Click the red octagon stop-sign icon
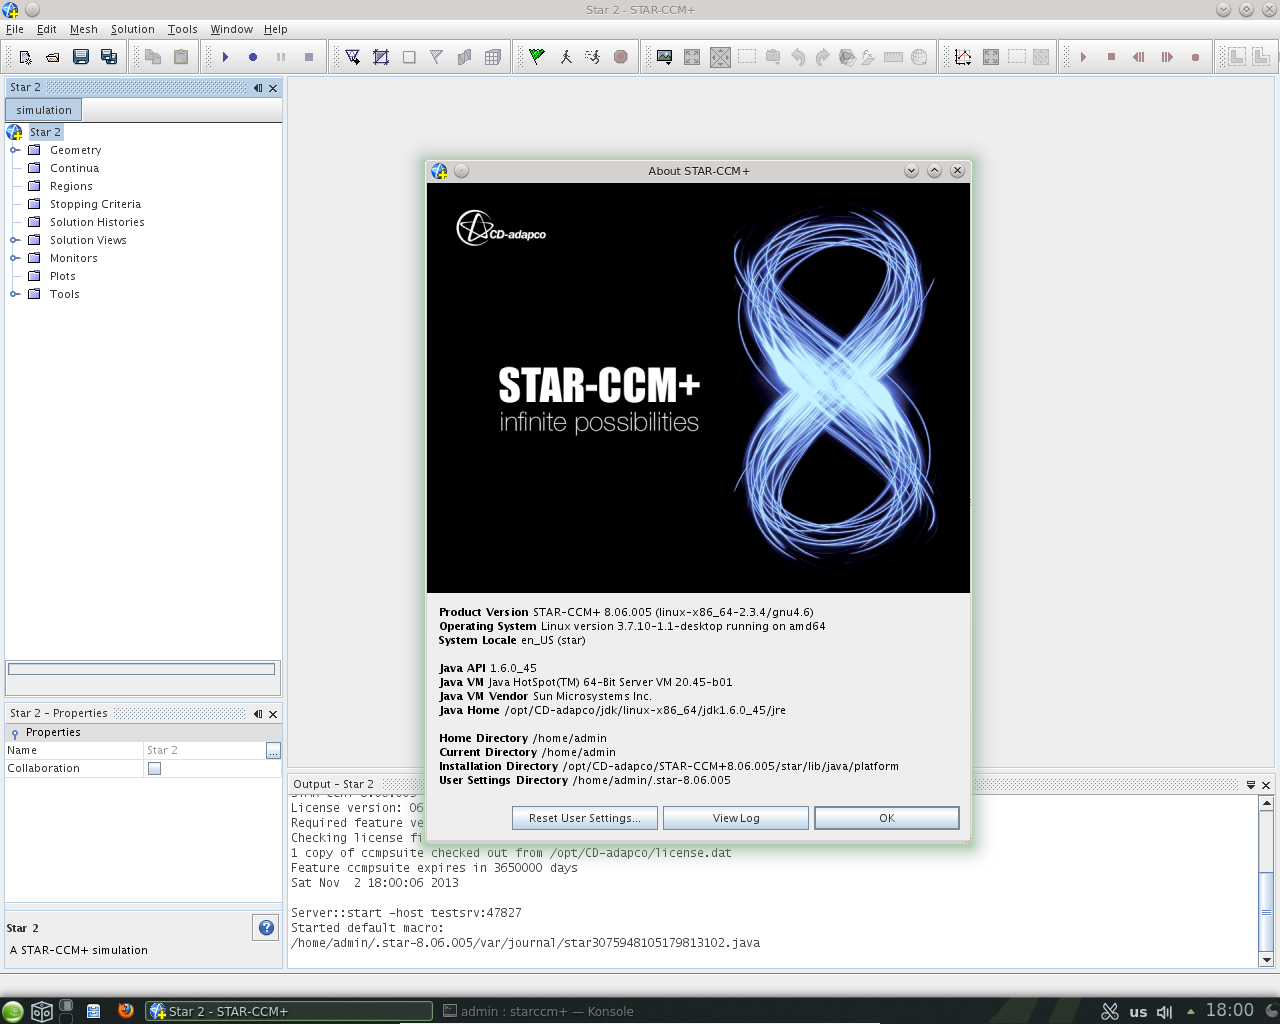Image resolution: width=1280 pixels, height=1024 pixels. point(621,57)
